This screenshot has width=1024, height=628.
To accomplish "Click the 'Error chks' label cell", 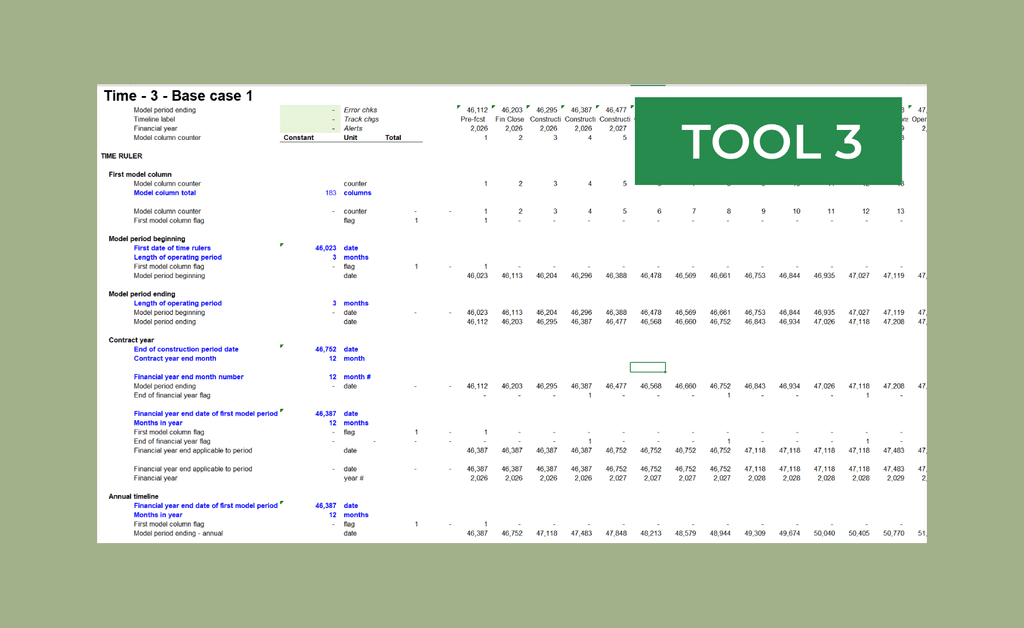I will [360, 110].
